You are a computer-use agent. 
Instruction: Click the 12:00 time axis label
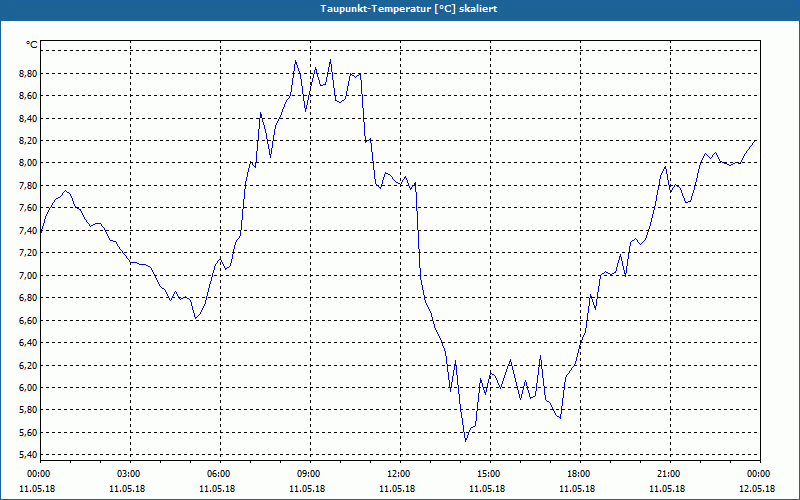(397, 474)
